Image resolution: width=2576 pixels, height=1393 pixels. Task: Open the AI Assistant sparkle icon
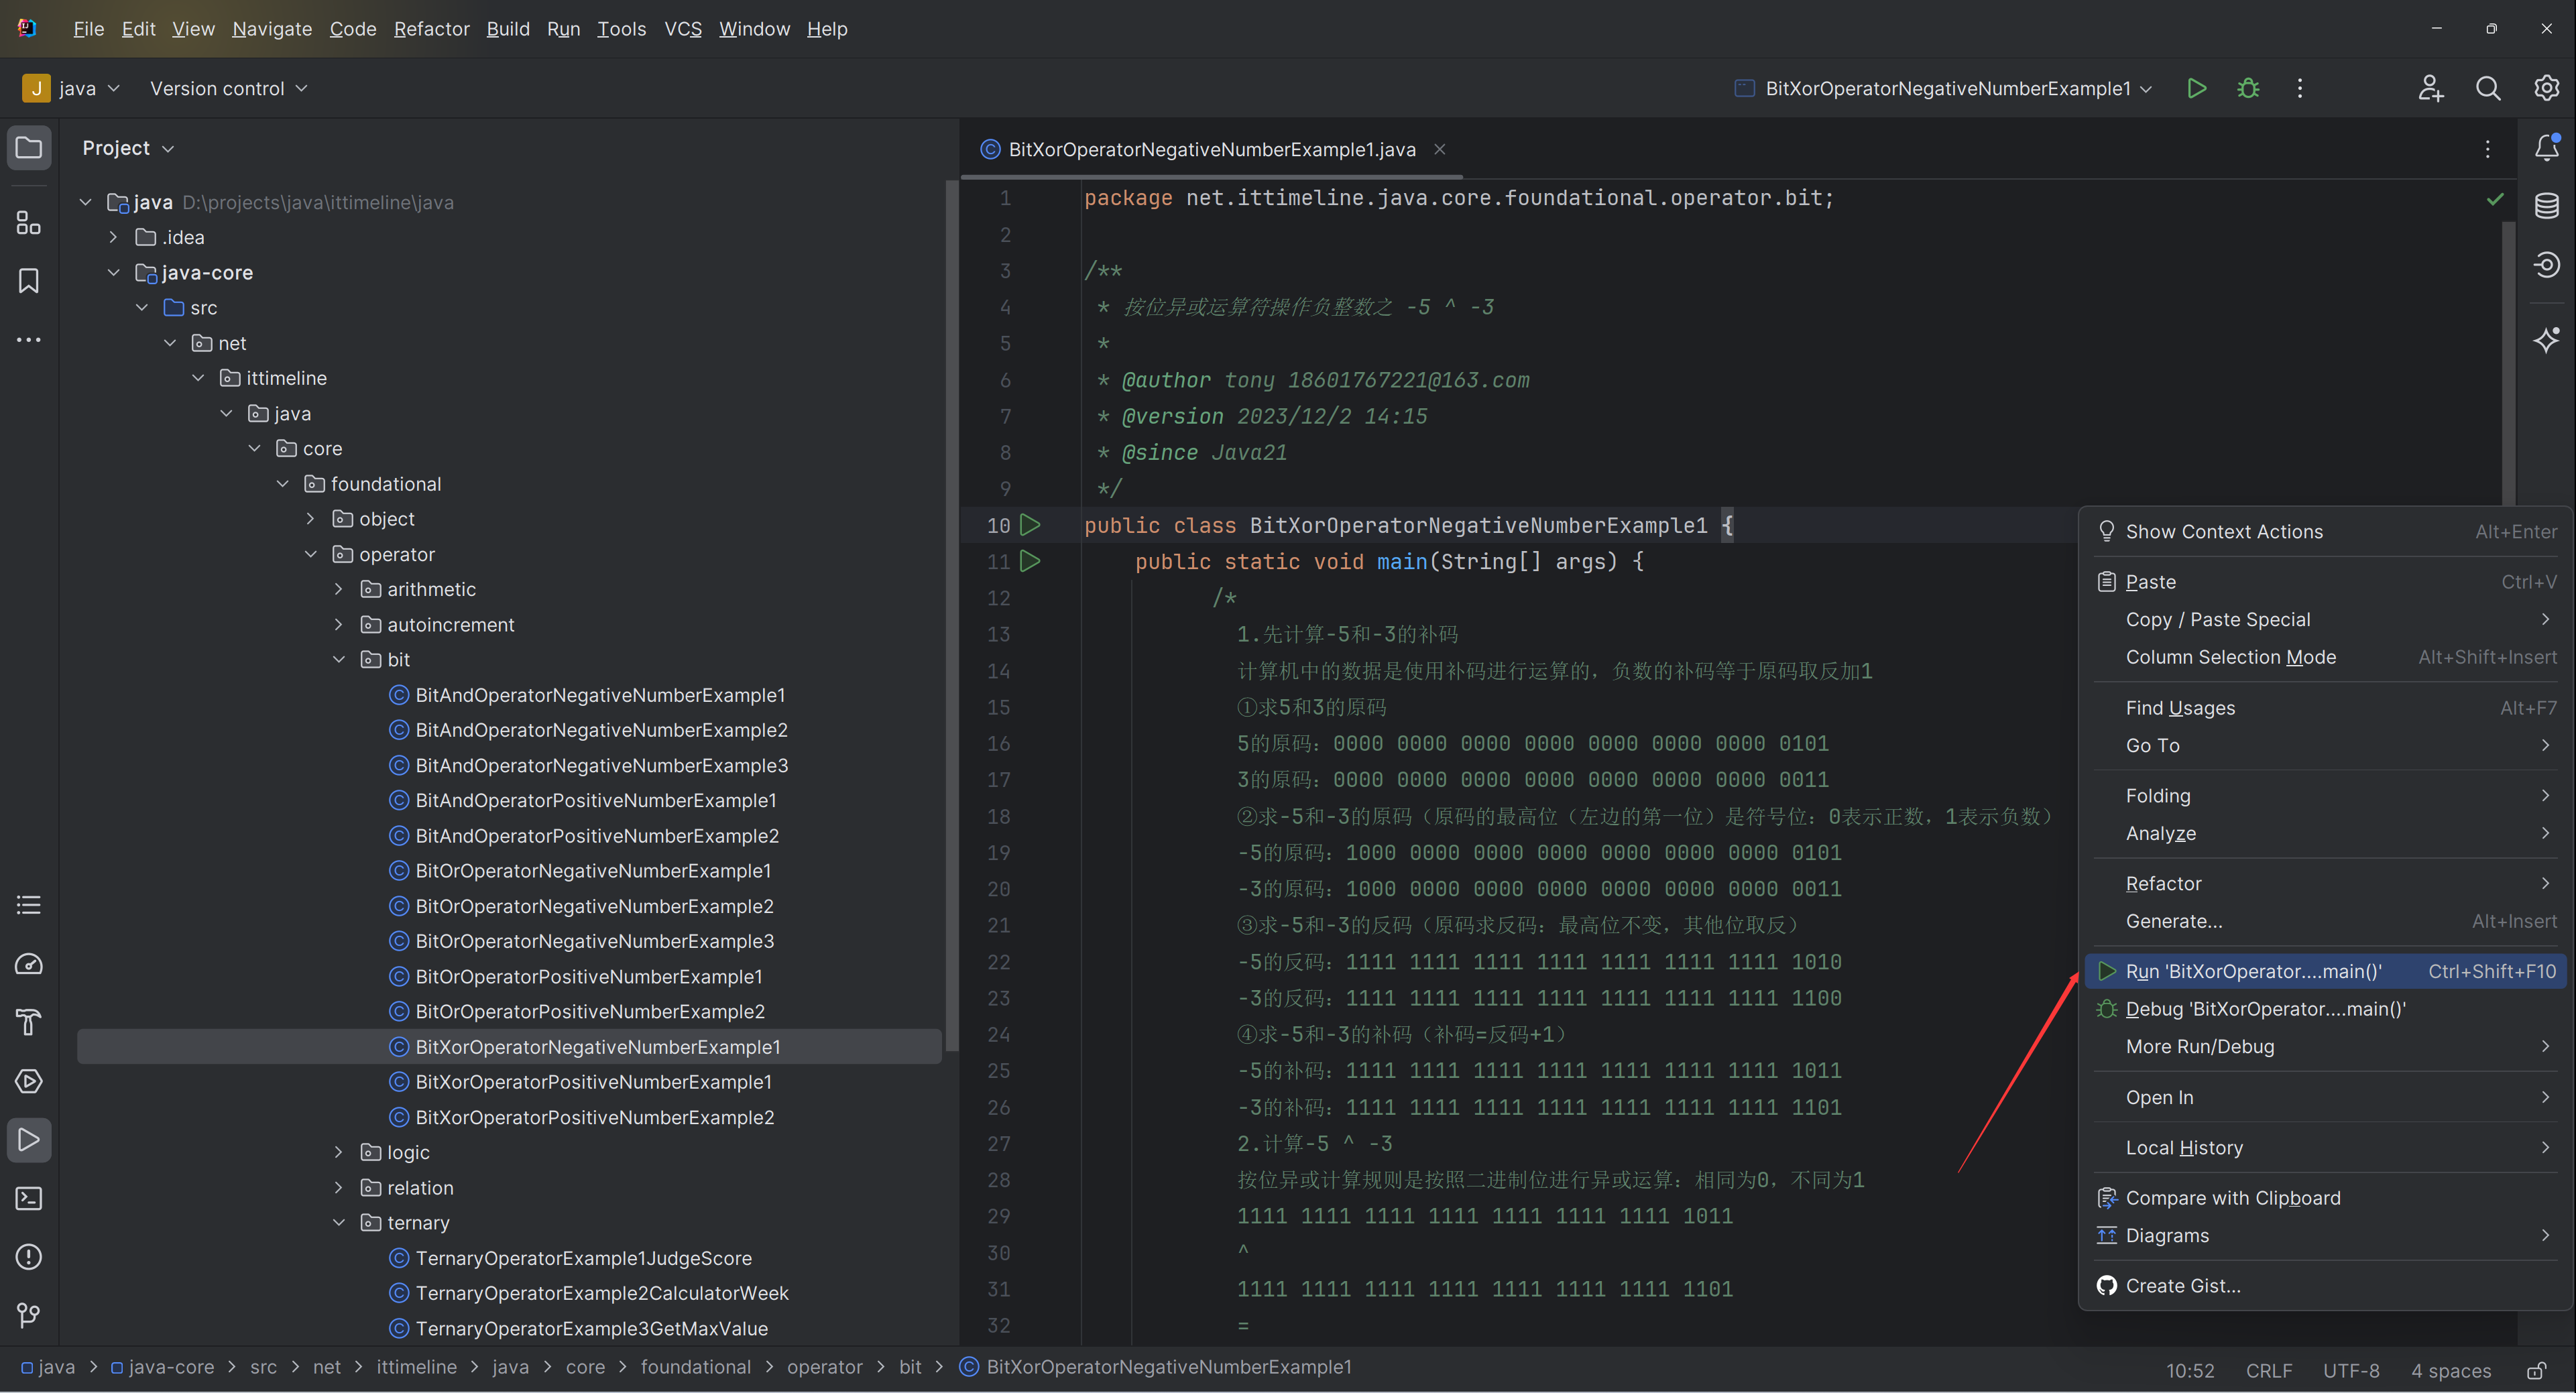(2547, 340)
